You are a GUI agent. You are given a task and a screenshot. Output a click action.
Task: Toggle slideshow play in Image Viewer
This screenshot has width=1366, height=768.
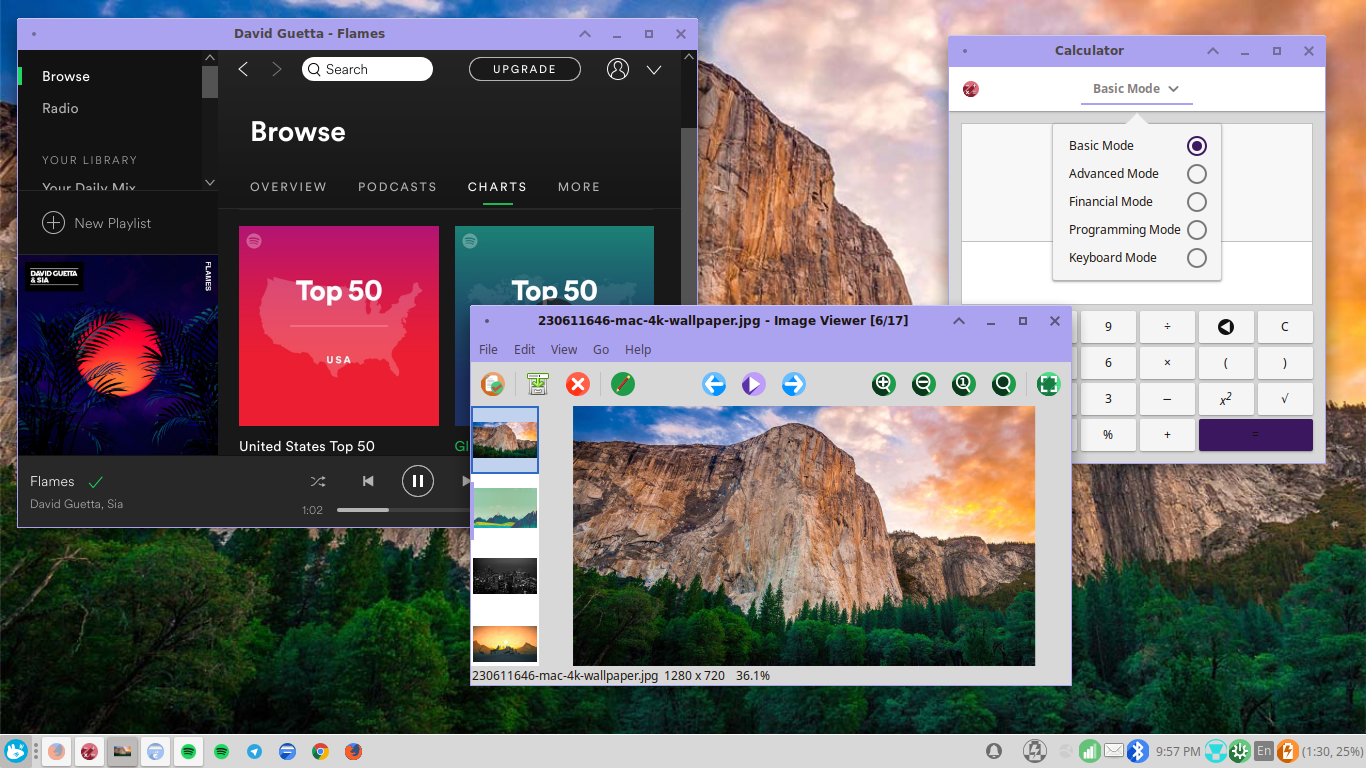click(x=753, y=384)
